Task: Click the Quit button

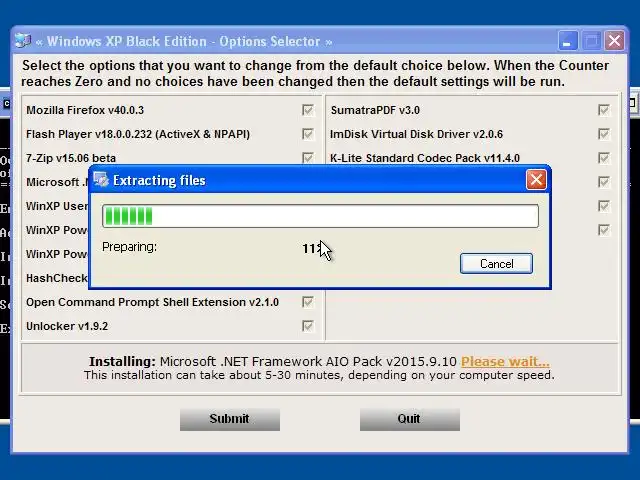Action: 410,419
